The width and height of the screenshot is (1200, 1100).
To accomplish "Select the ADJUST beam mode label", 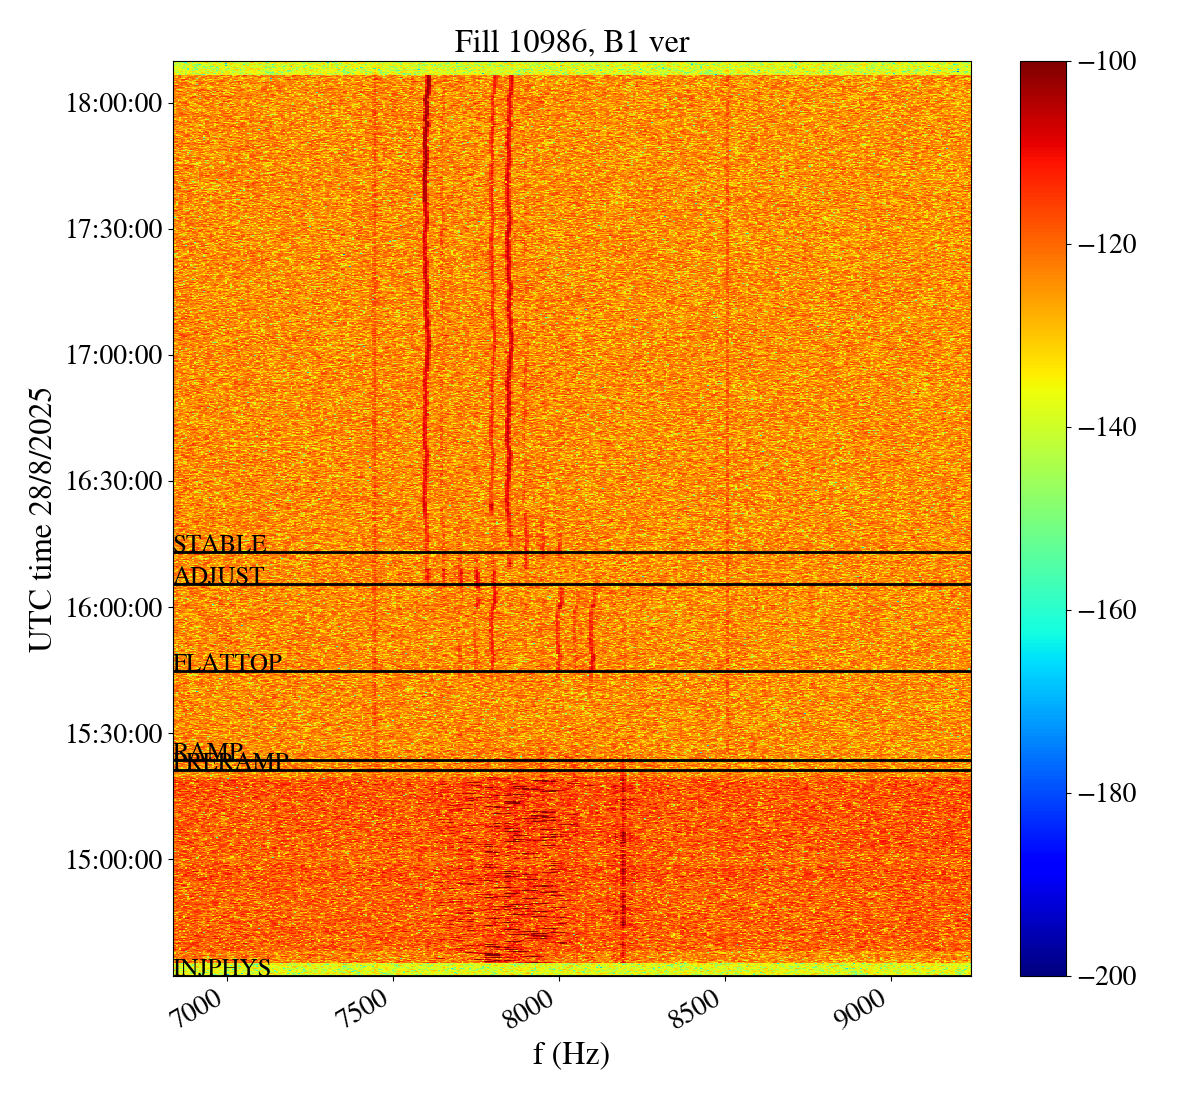I will click(219, 576).
